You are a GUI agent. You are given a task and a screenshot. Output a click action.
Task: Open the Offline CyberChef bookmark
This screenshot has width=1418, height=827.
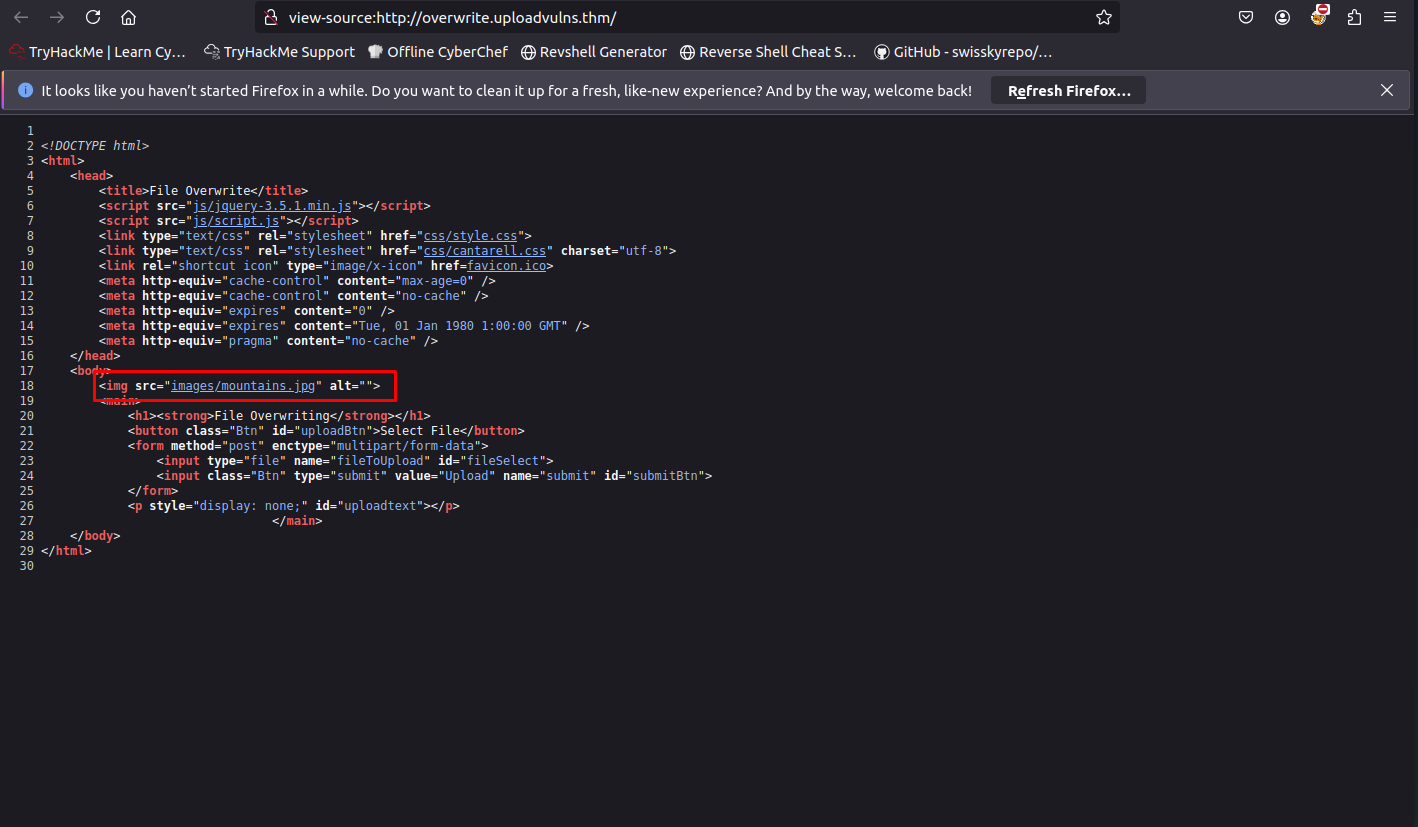pyautogui.click(x=437, y=52)
